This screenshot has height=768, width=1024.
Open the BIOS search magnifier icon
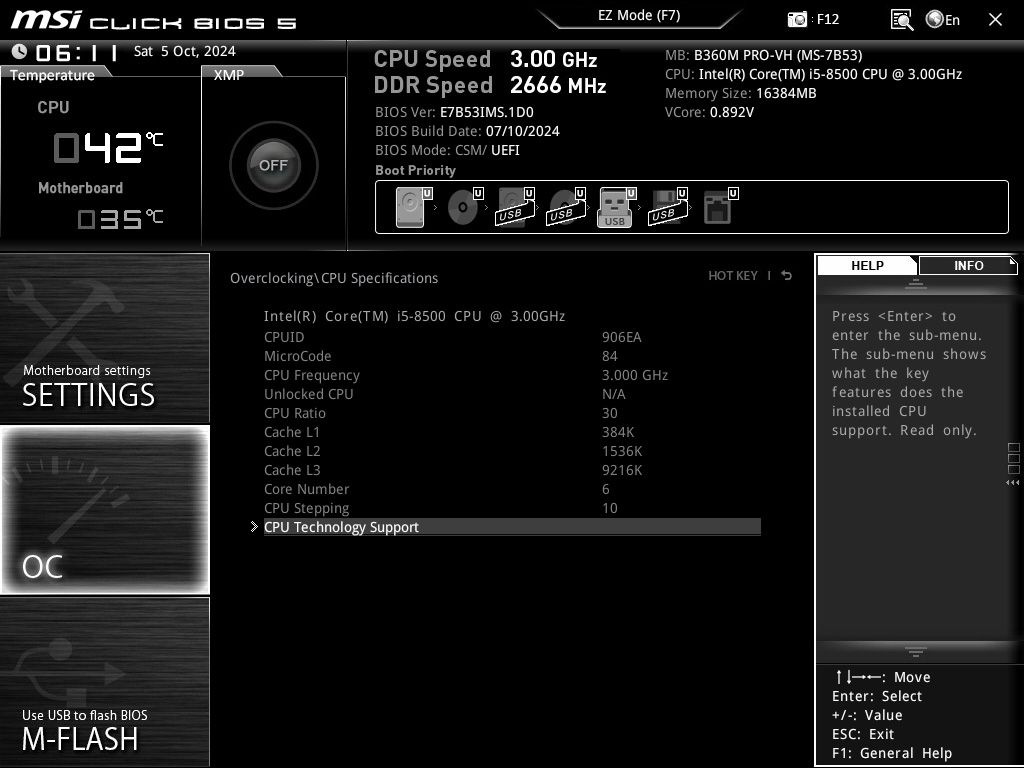[x=901, y=20]
